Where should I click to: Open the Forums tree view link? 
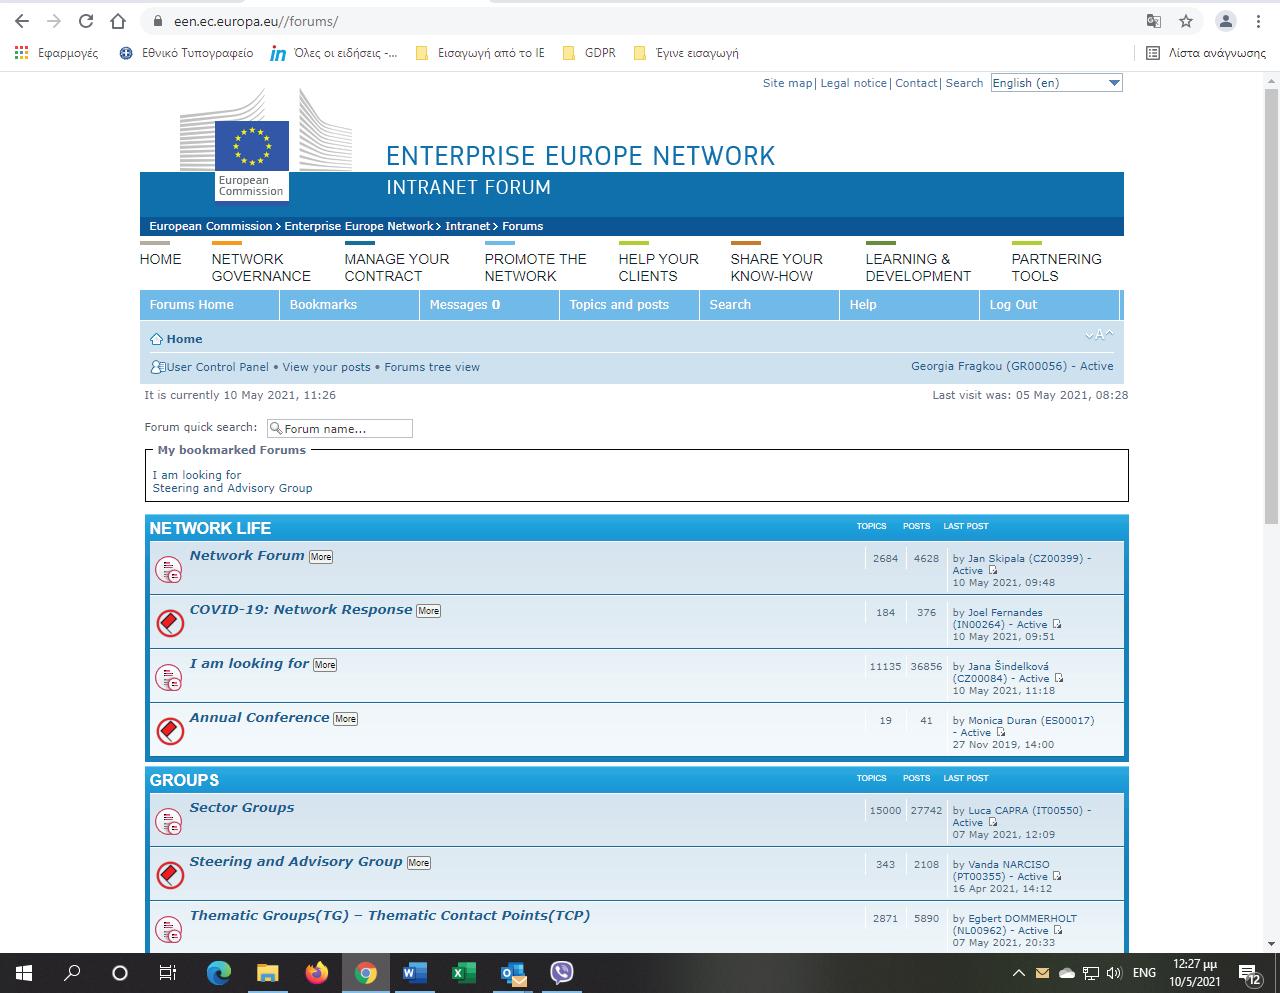432,367
